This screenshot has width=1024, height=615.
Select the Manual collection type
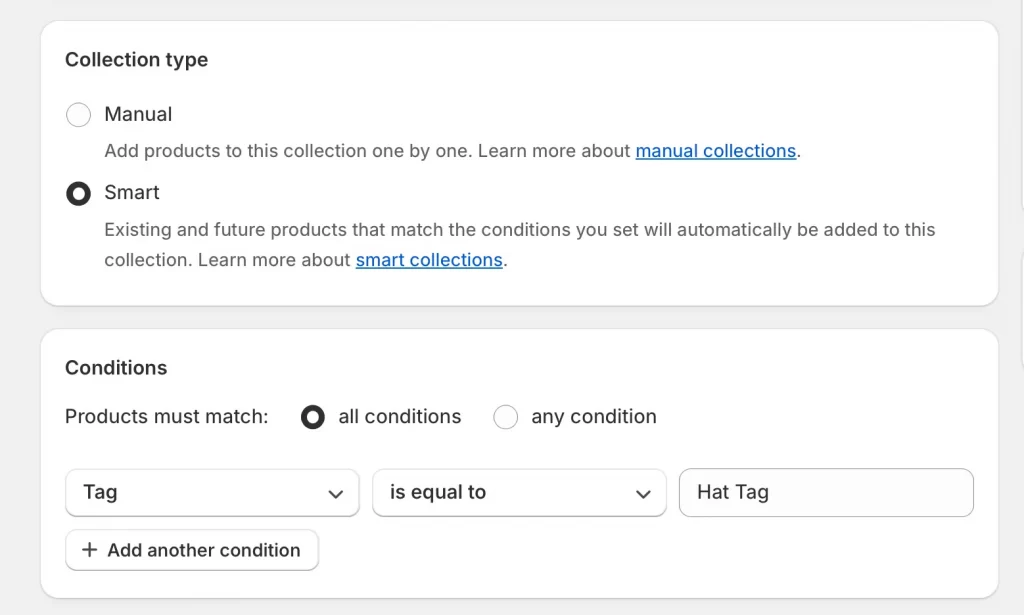(x=78, y=114)
